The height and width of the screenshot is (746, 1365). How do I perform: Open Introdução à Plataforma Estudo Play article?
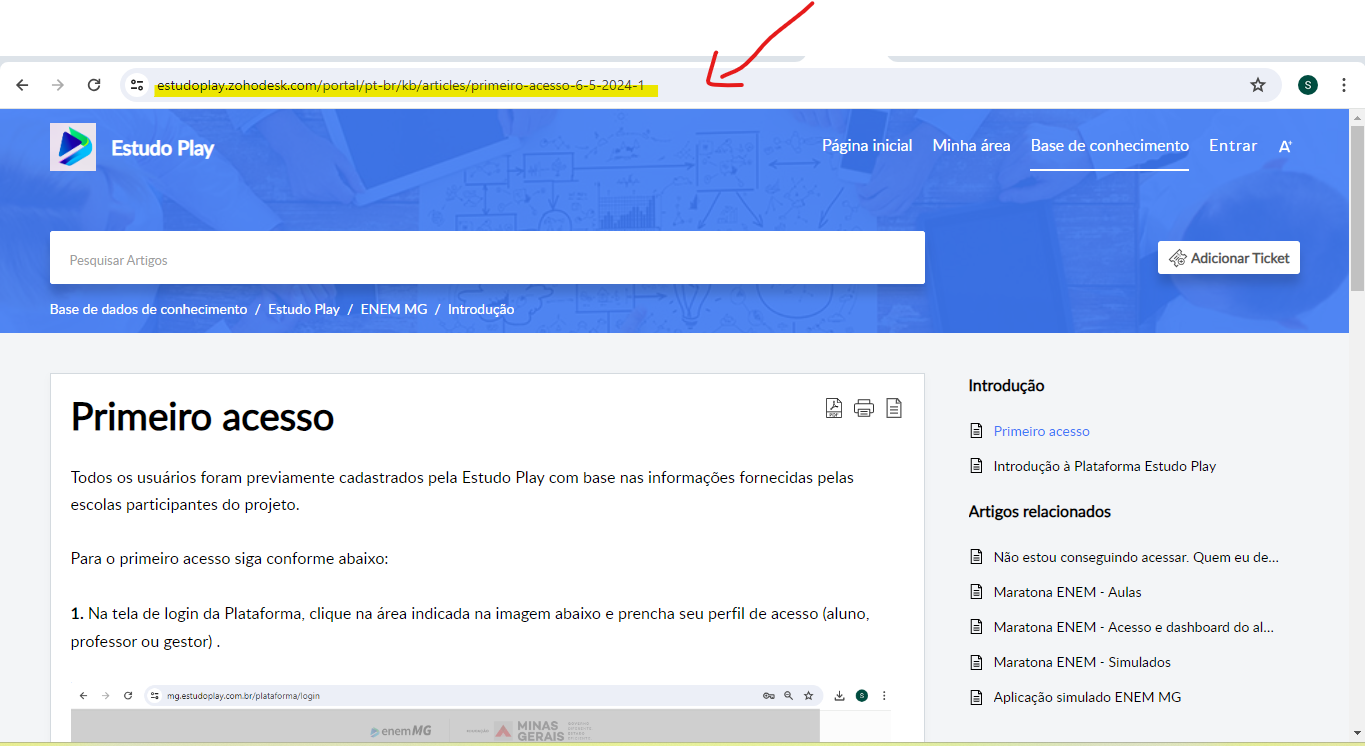[1104, 466]
